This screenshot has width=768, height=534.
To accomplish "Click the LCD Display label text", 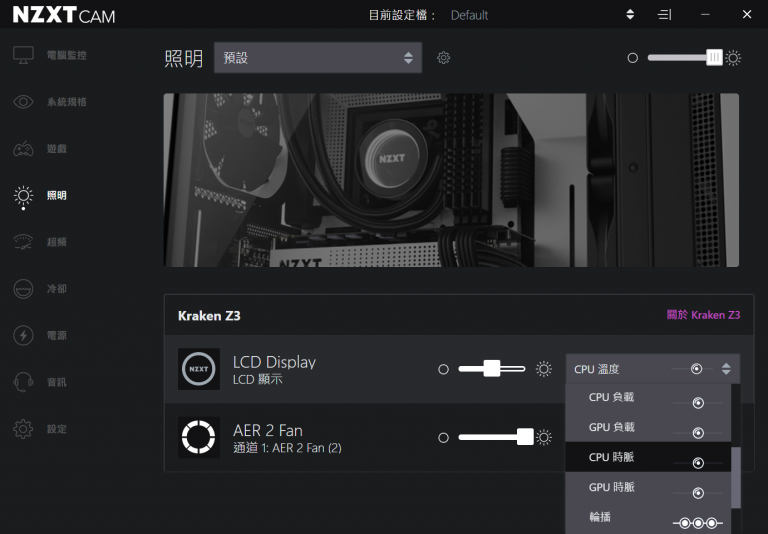I will [x=274, y=362].
